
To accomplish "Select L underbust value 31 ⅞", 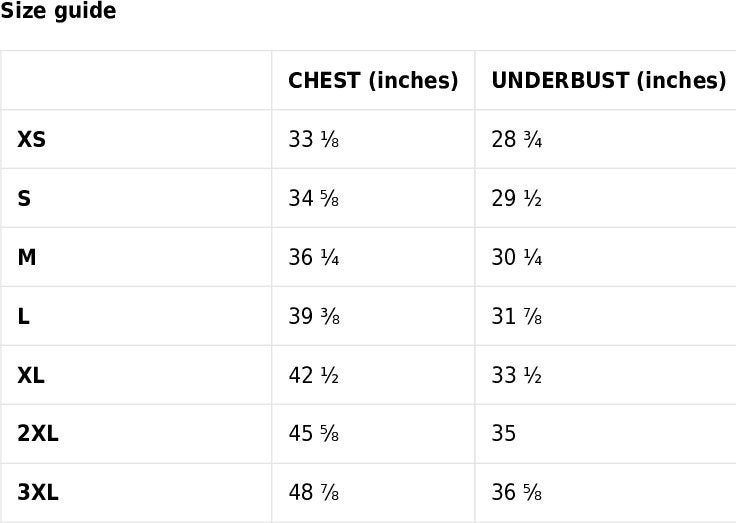I will click(x=517, y=316).
